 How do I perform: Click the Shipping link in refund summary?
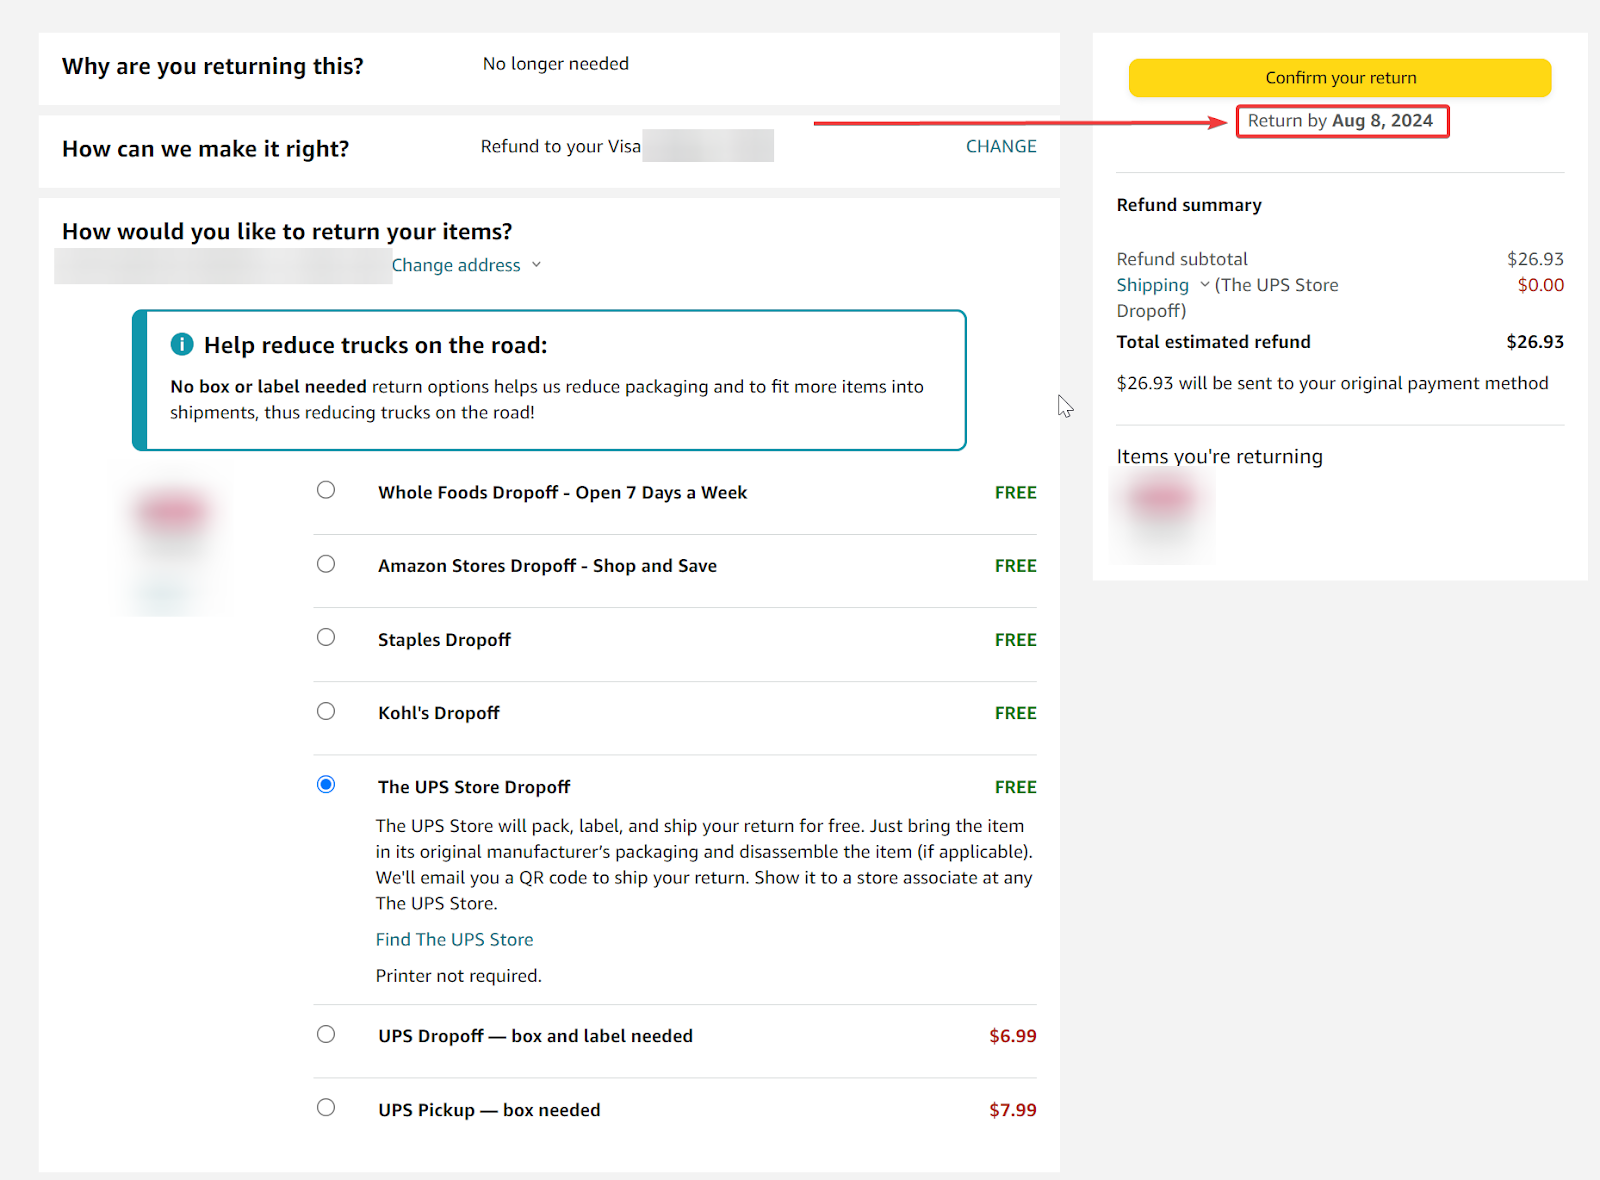[1152, 285]
